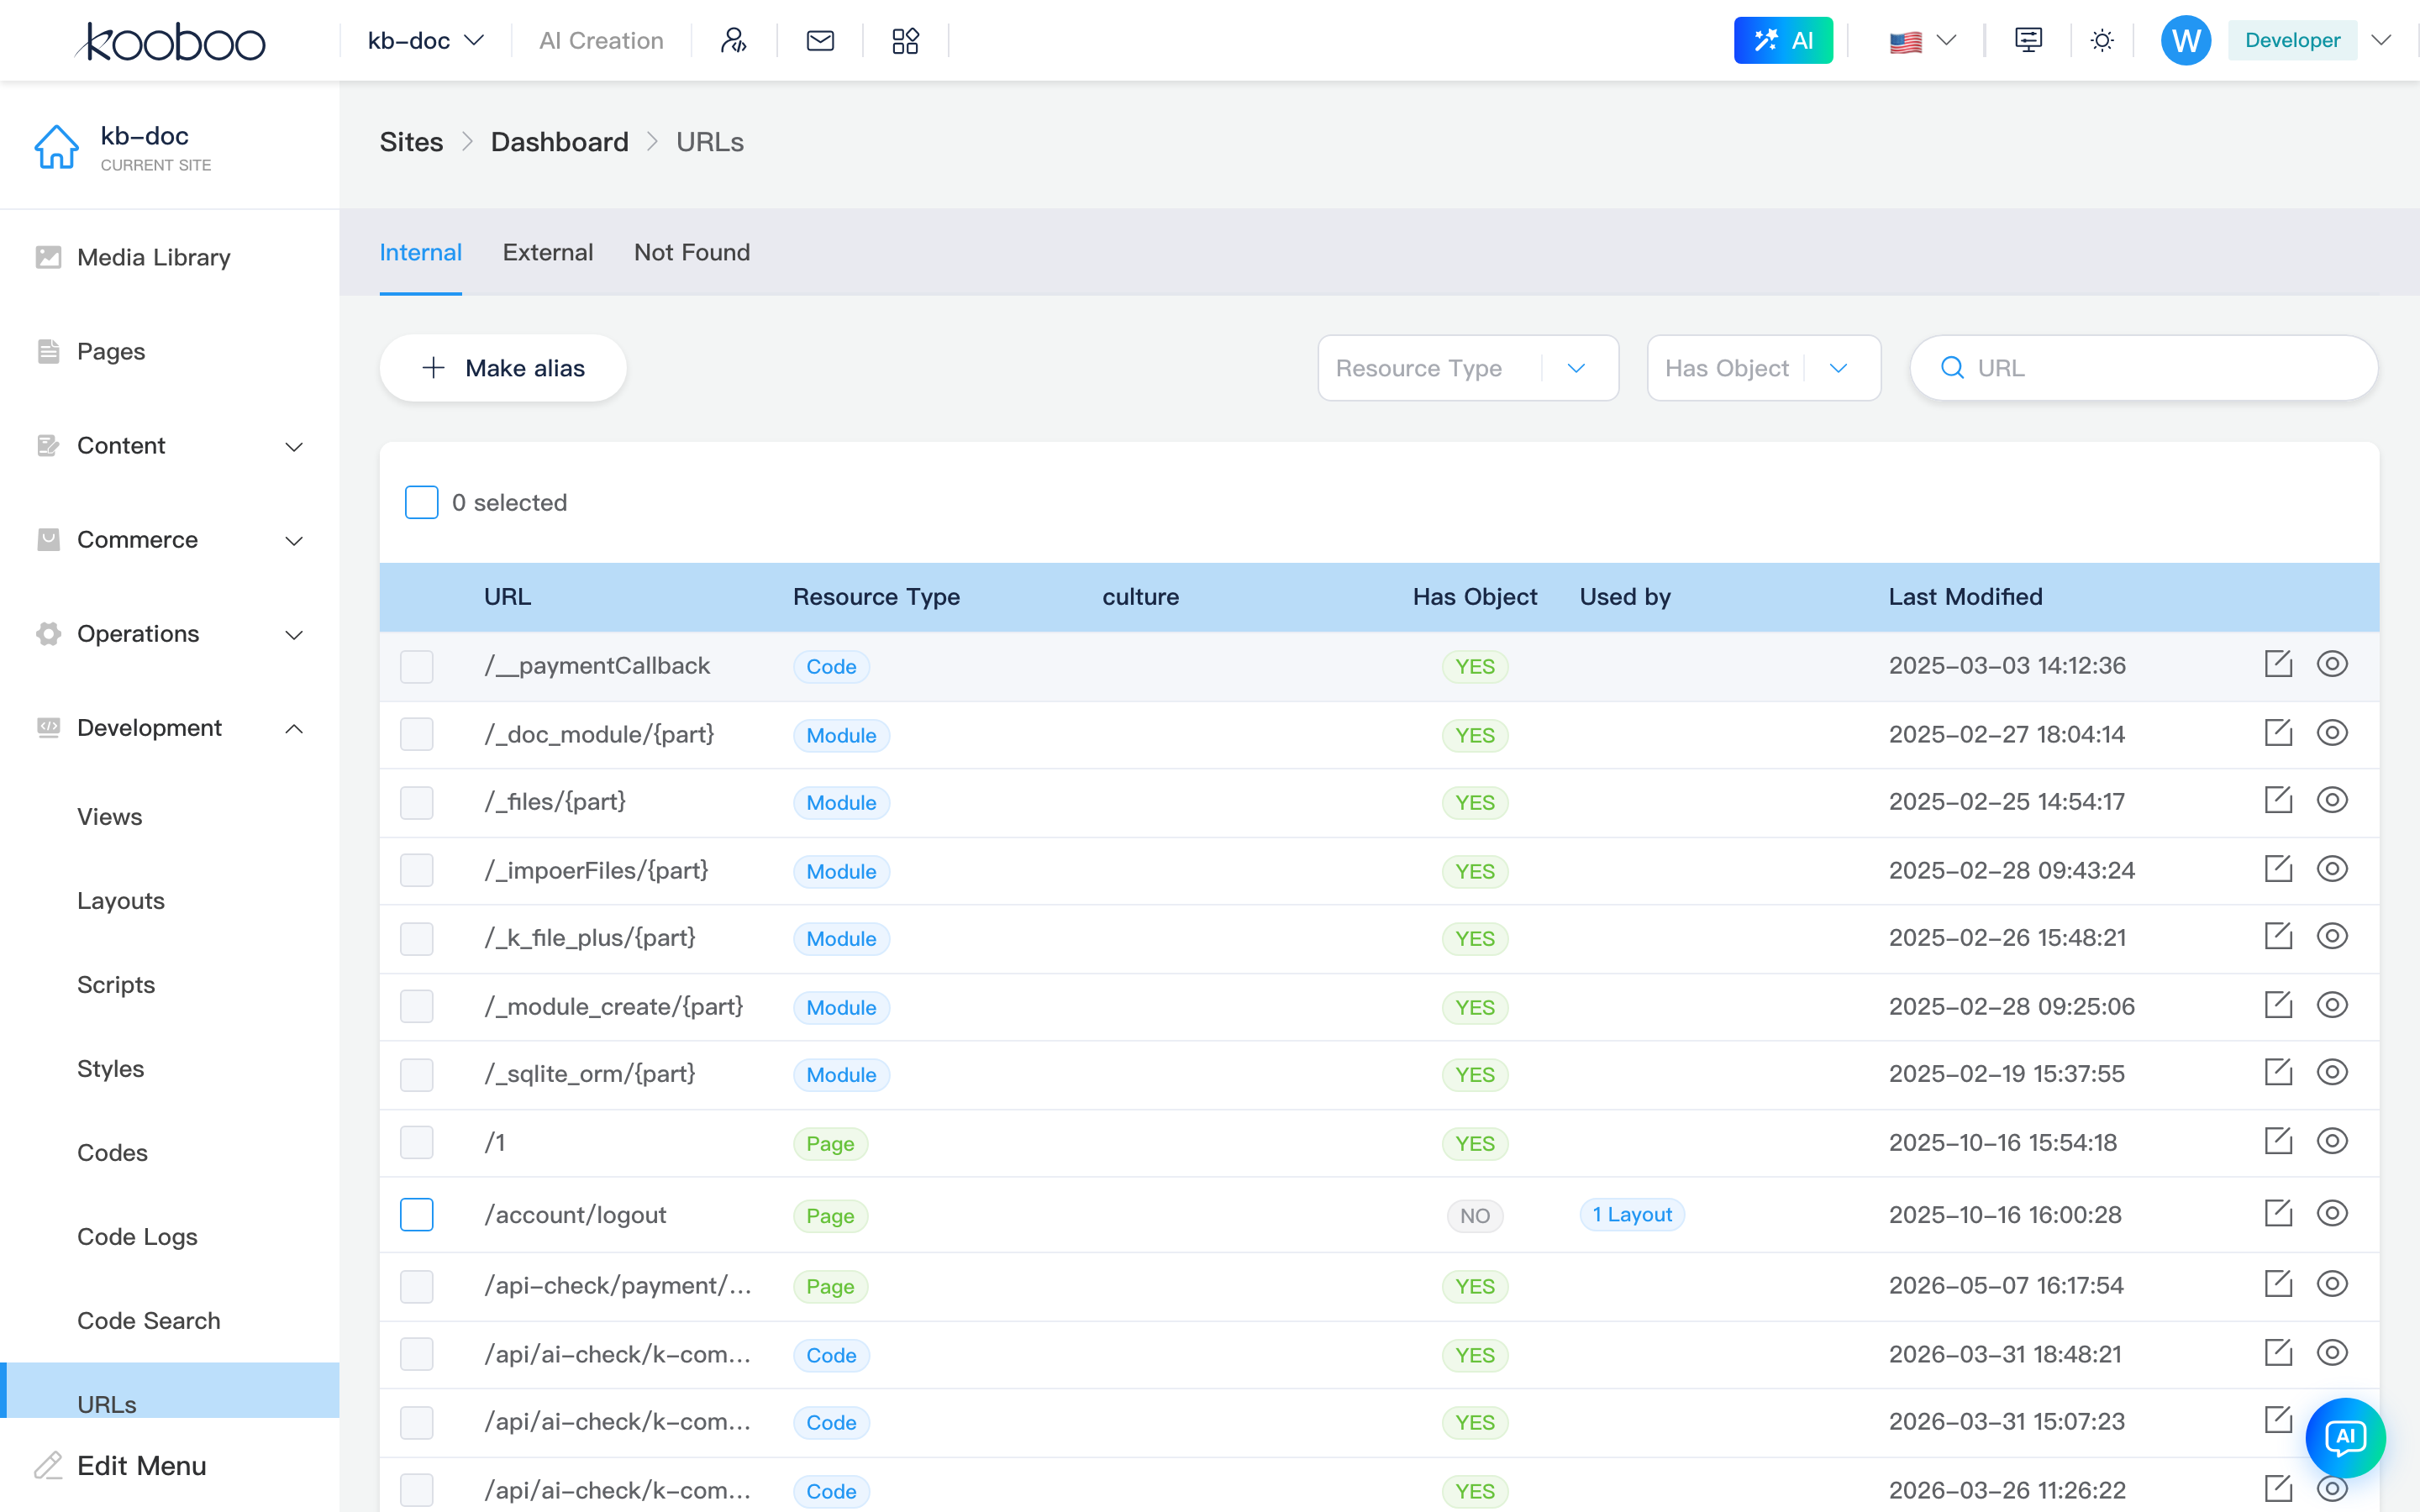Open the US flag language selector

(x=1922, y=41)
